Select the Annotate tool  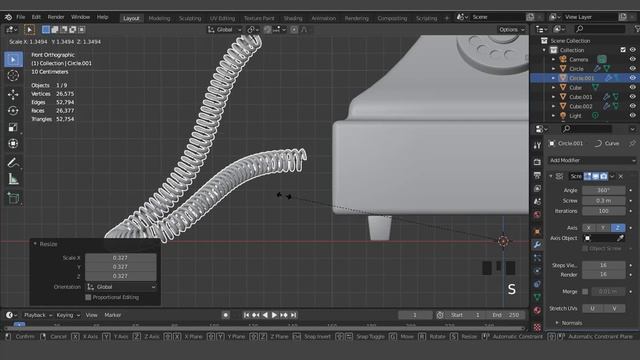click(x=13, y=163)
